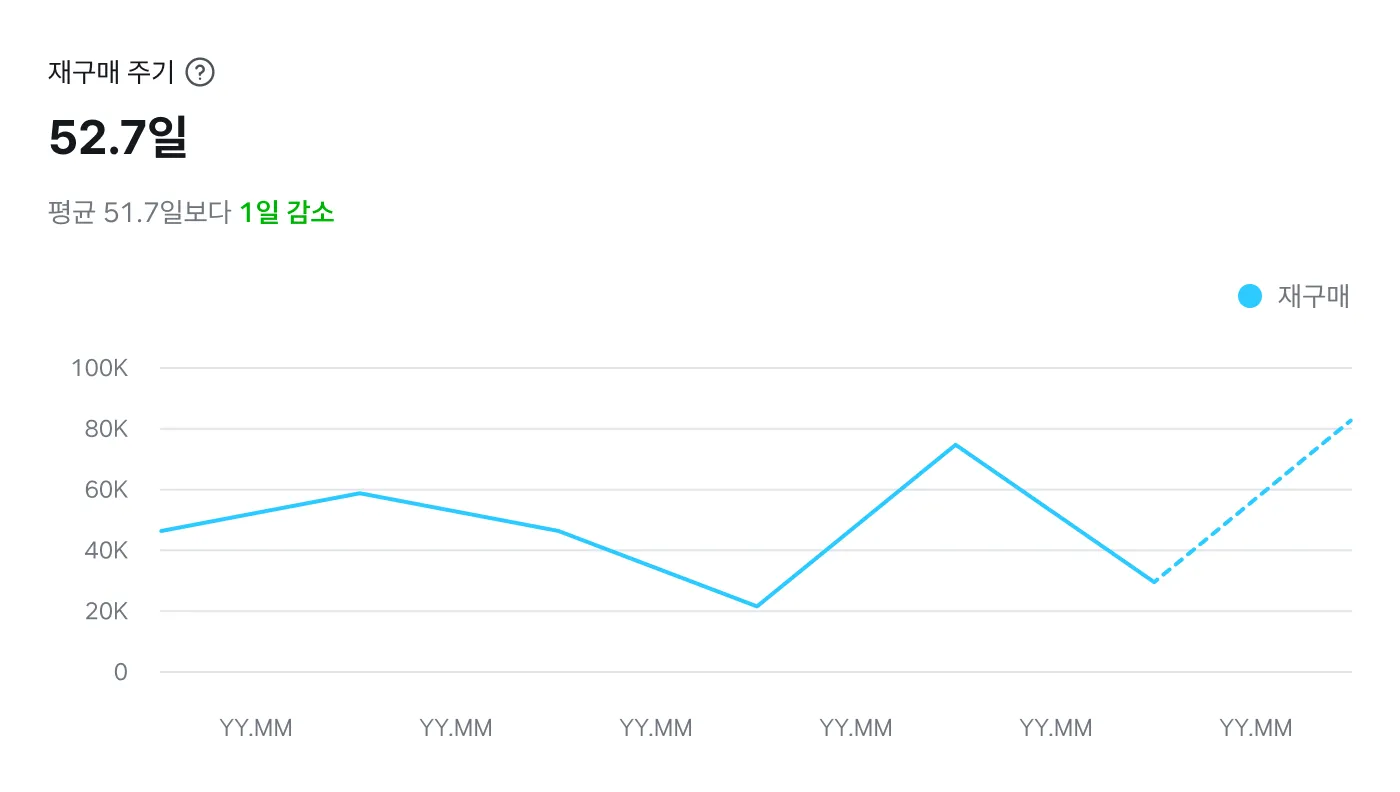Viewport: 1400px width, 792px height.
Task: Click the point where the dashed line begins
Action: (1154, 582)
